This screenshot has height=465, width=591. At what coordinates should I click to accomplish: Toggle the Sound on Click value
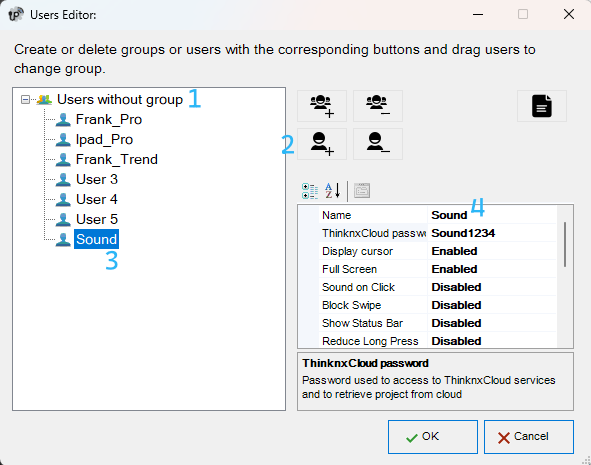492,287
